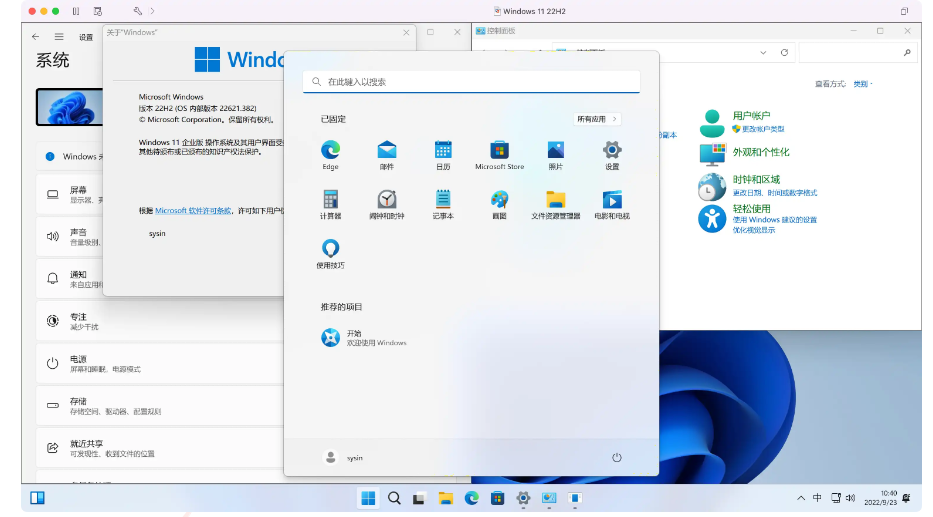Open Ease of Access (轻松使用)
The image size is (933, 517).
coord(751,208)
